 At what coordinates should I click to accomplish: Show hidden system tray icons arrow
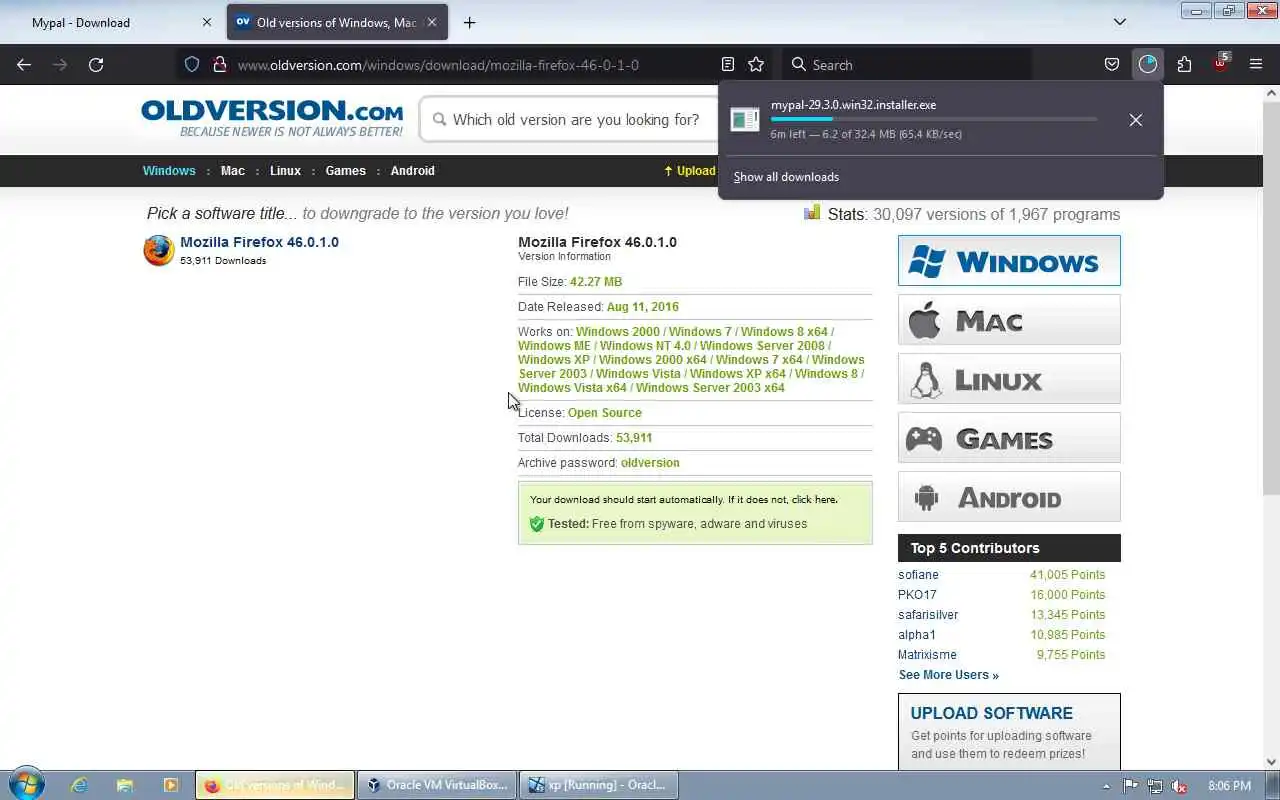[1106, 786]
